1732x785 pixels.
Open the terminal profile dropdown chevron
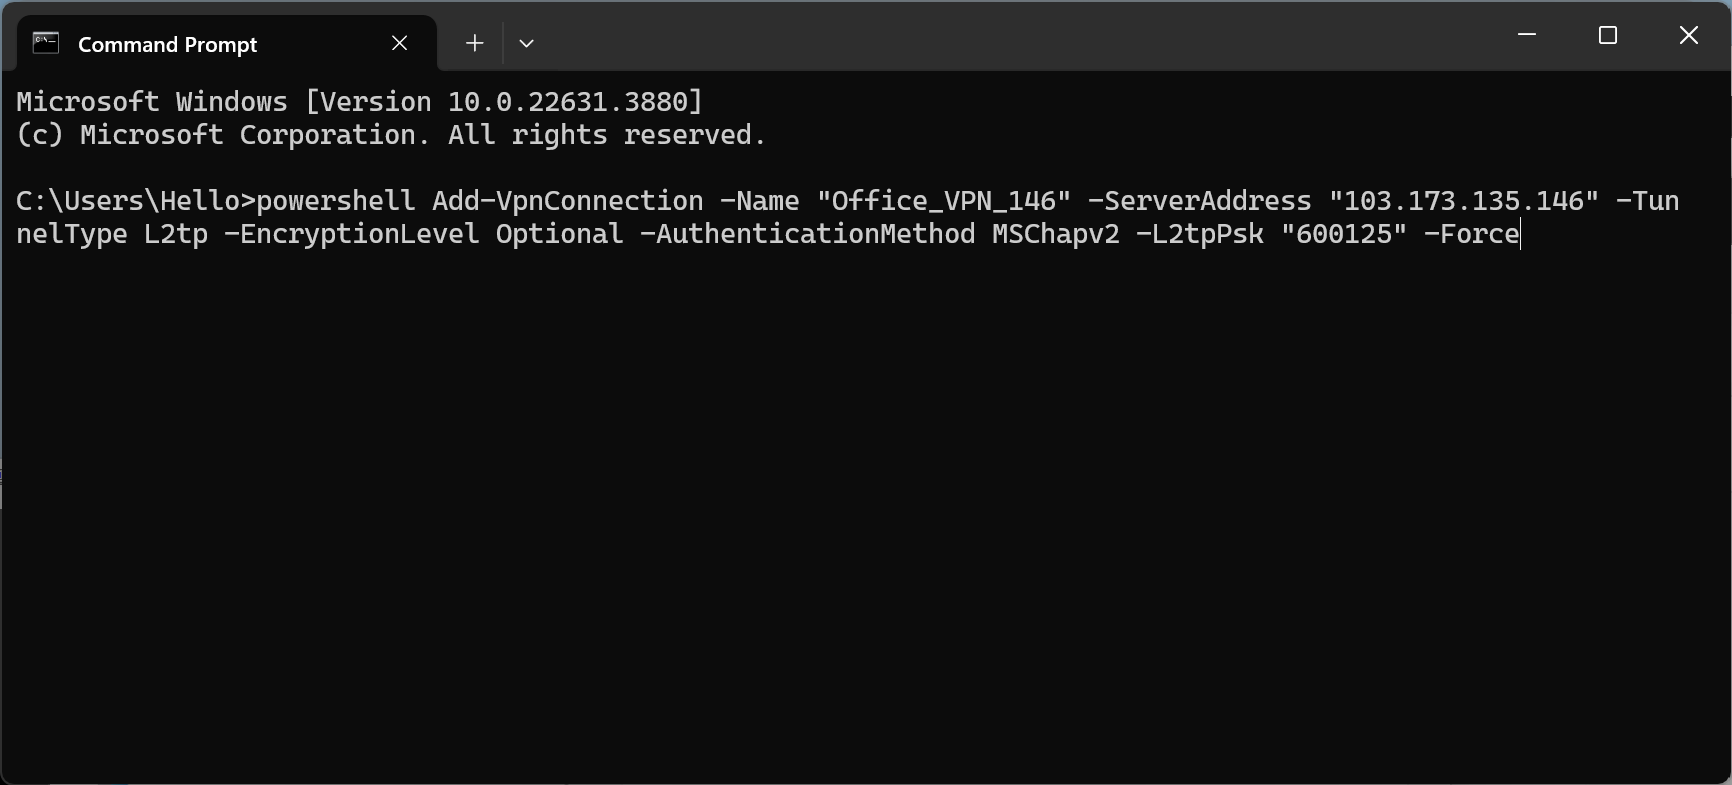527,43
